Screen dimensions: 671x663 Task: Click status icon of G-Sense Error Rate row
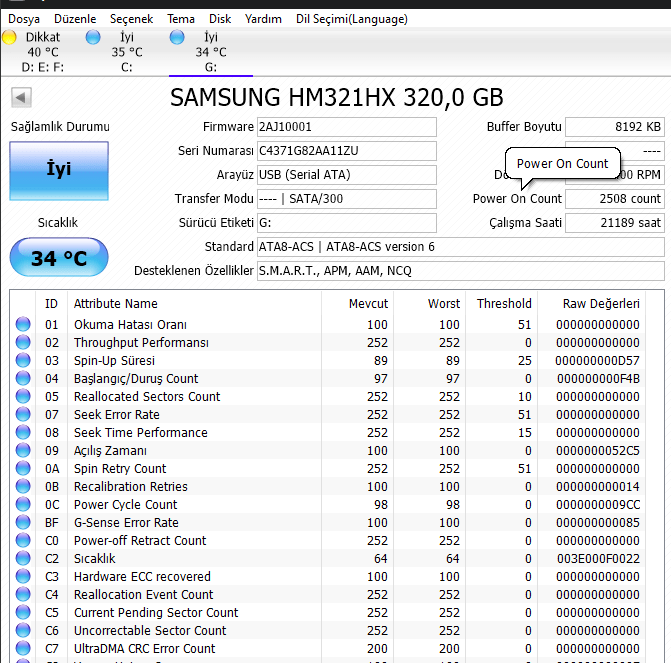coord(23,522)
